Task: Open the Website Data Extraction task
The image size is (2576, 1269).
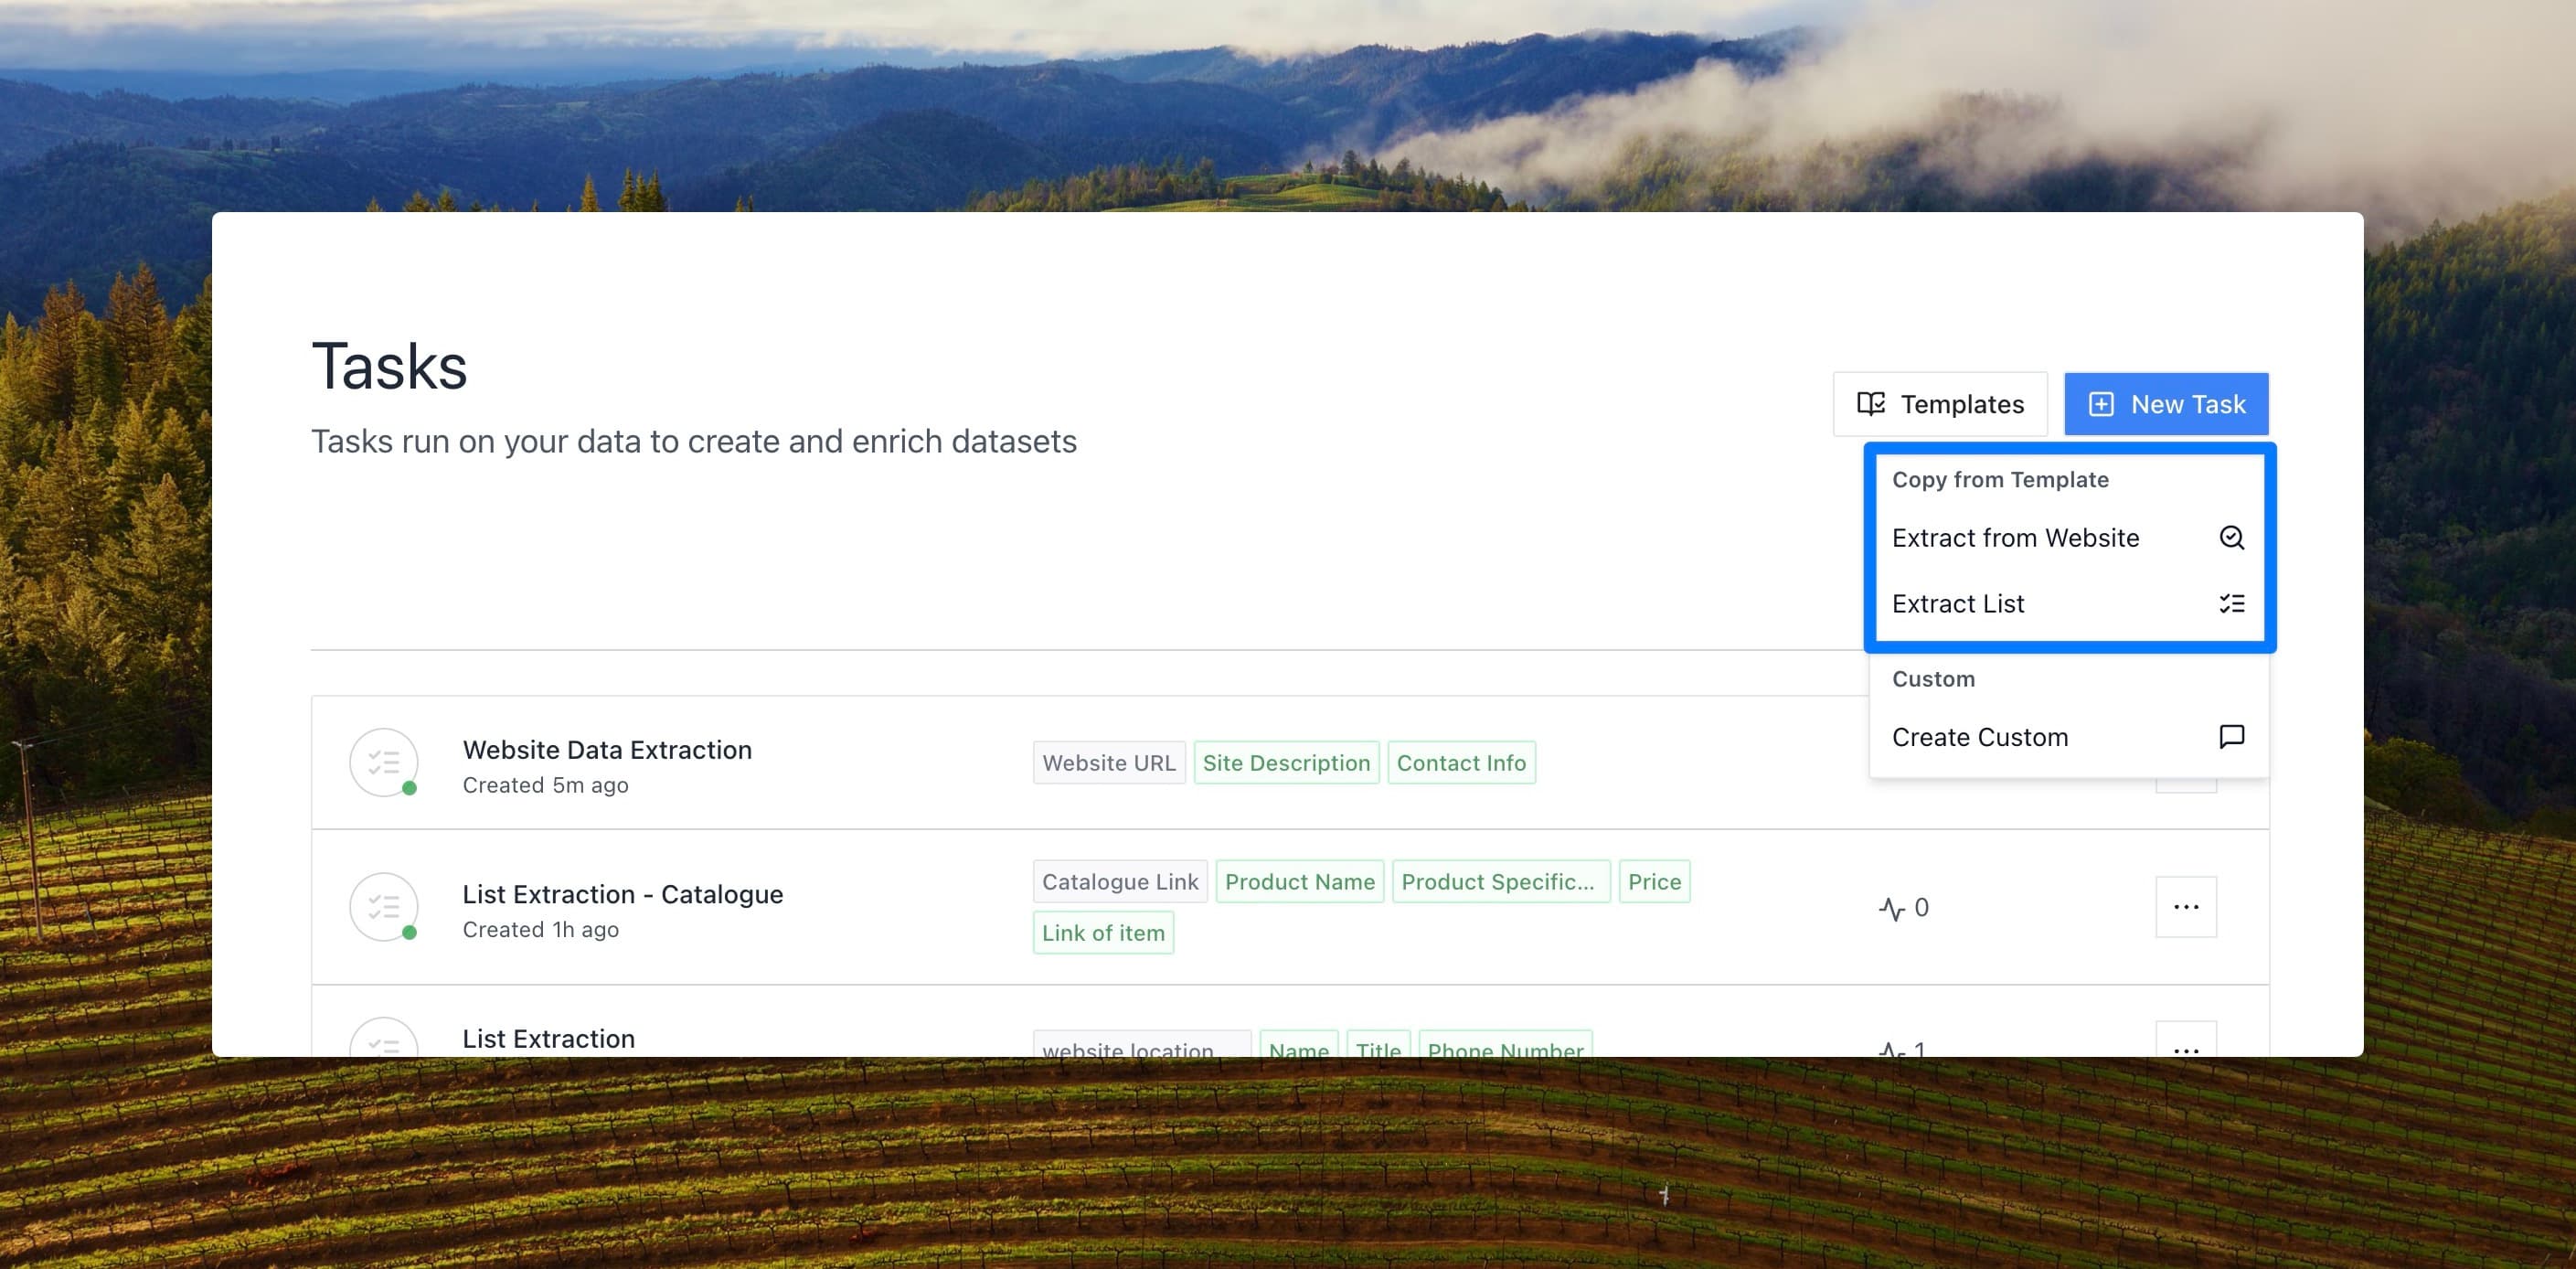Action: 607,750
